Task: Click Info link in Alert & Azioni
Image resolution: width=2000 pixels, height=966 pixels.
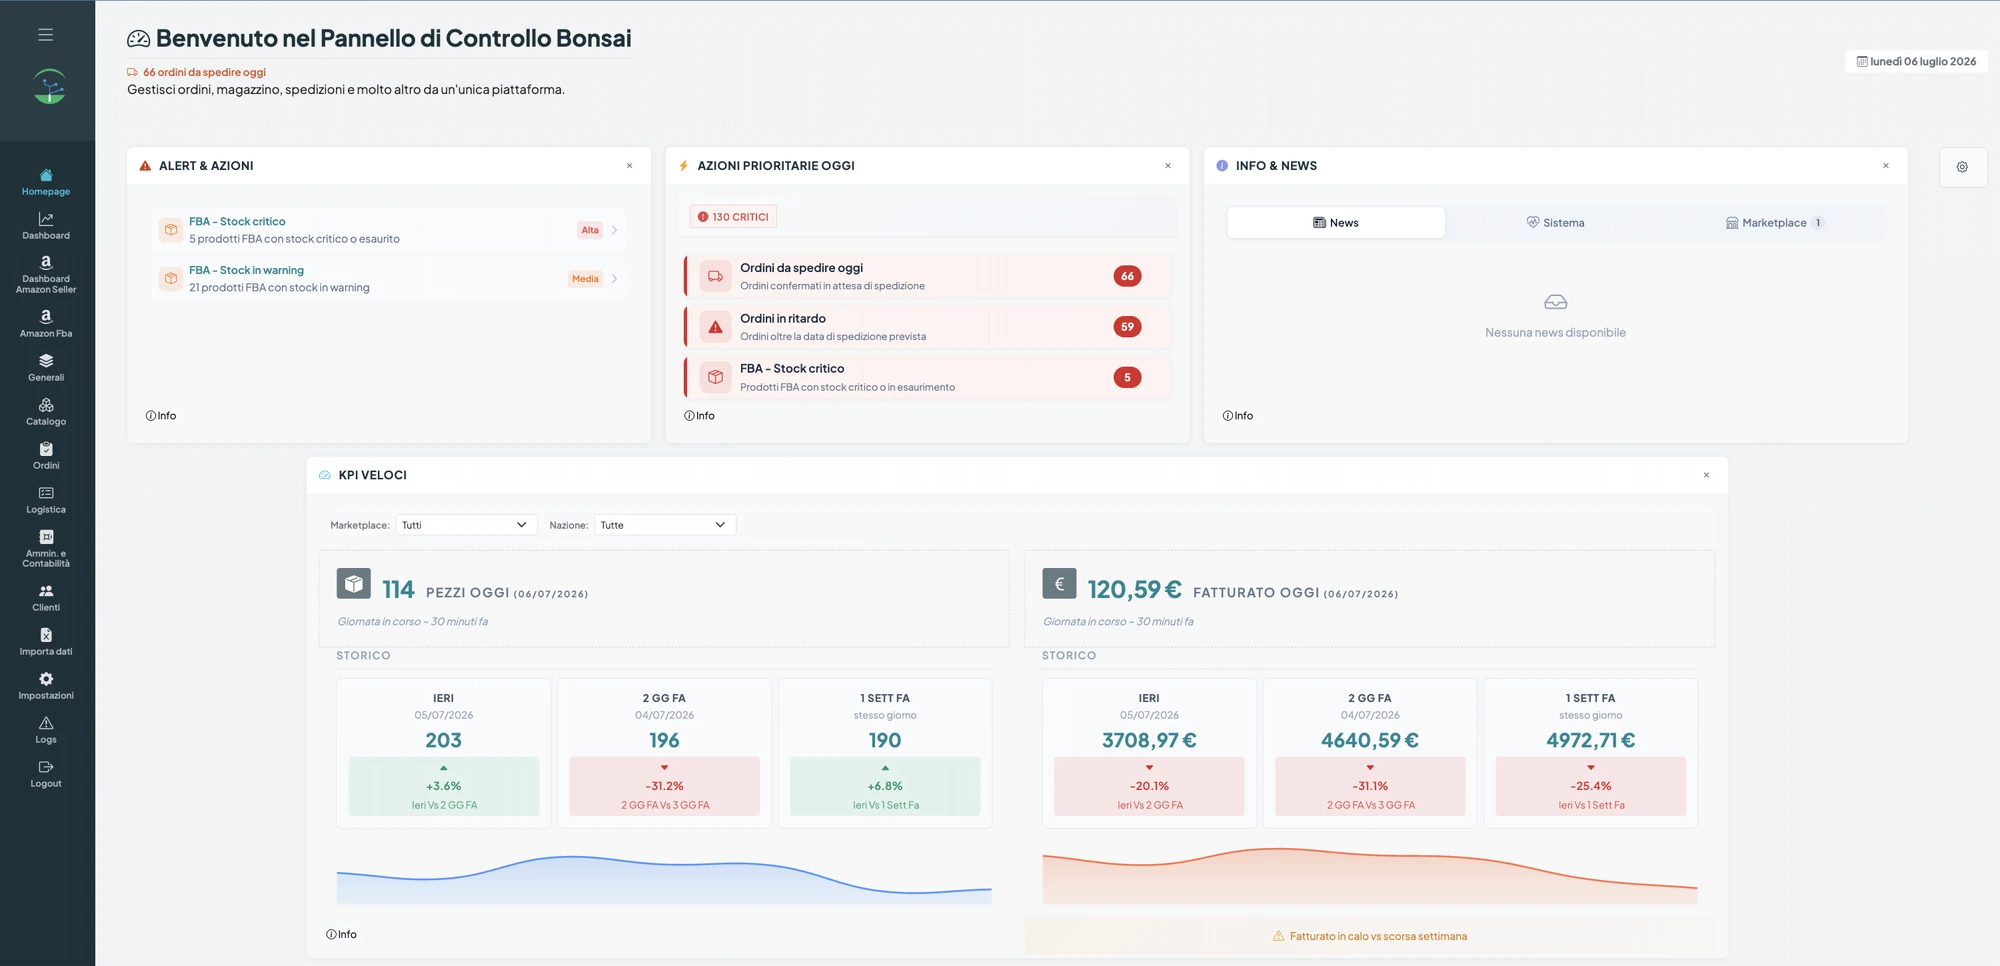Action: pos(161,416)
